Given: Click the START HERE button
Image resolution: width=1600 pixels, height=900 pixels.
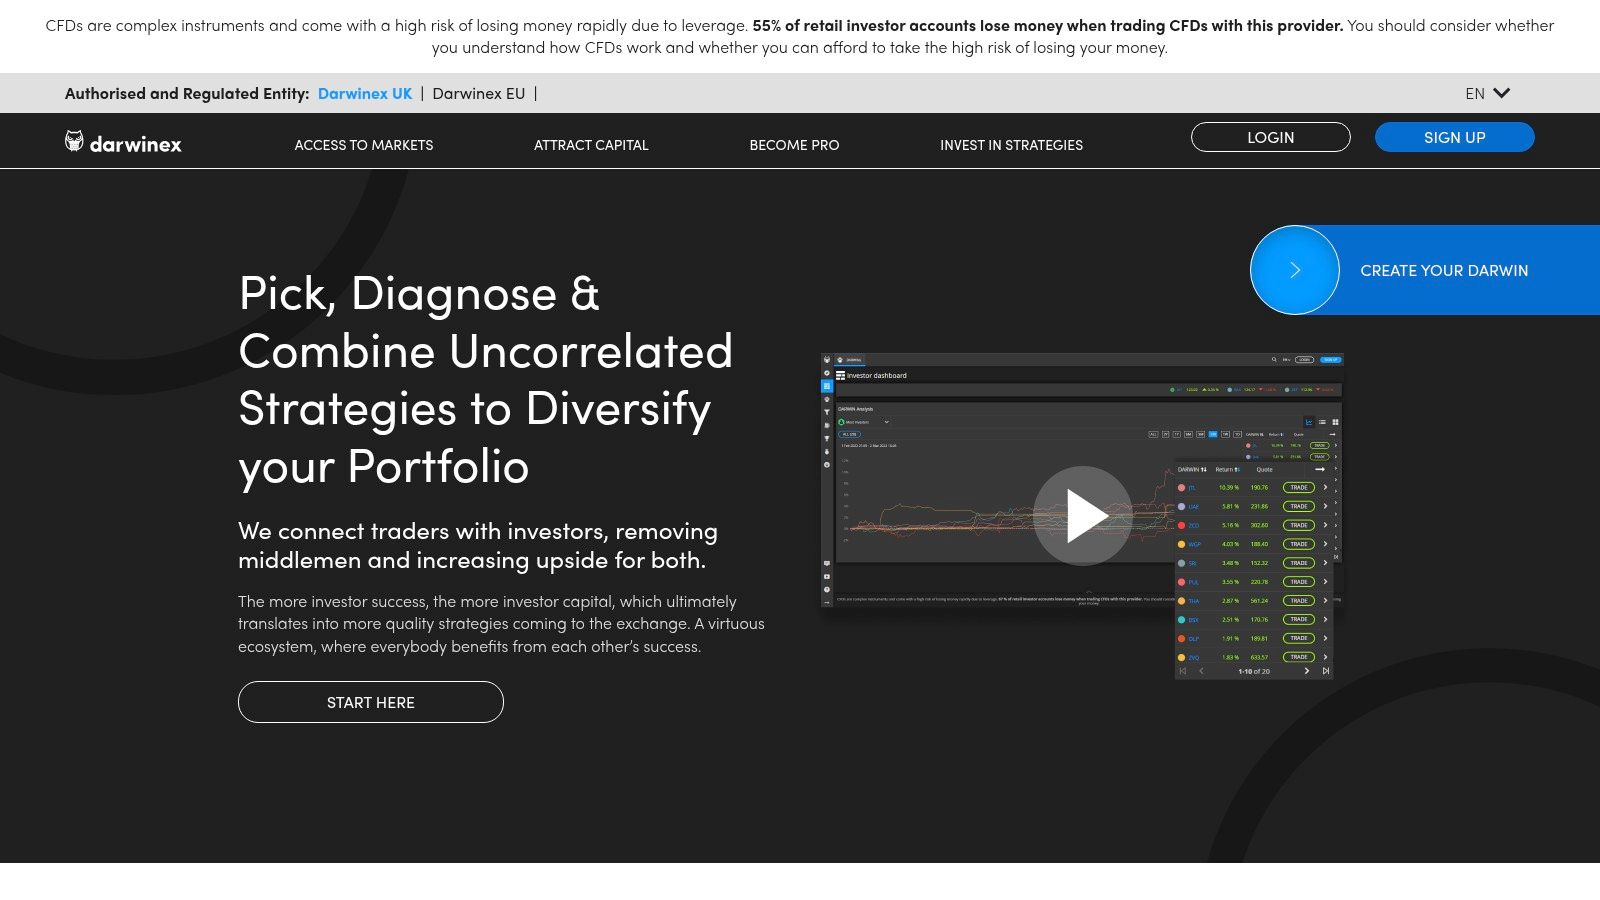Looking at the screenshot, I should tap(371, 702).
